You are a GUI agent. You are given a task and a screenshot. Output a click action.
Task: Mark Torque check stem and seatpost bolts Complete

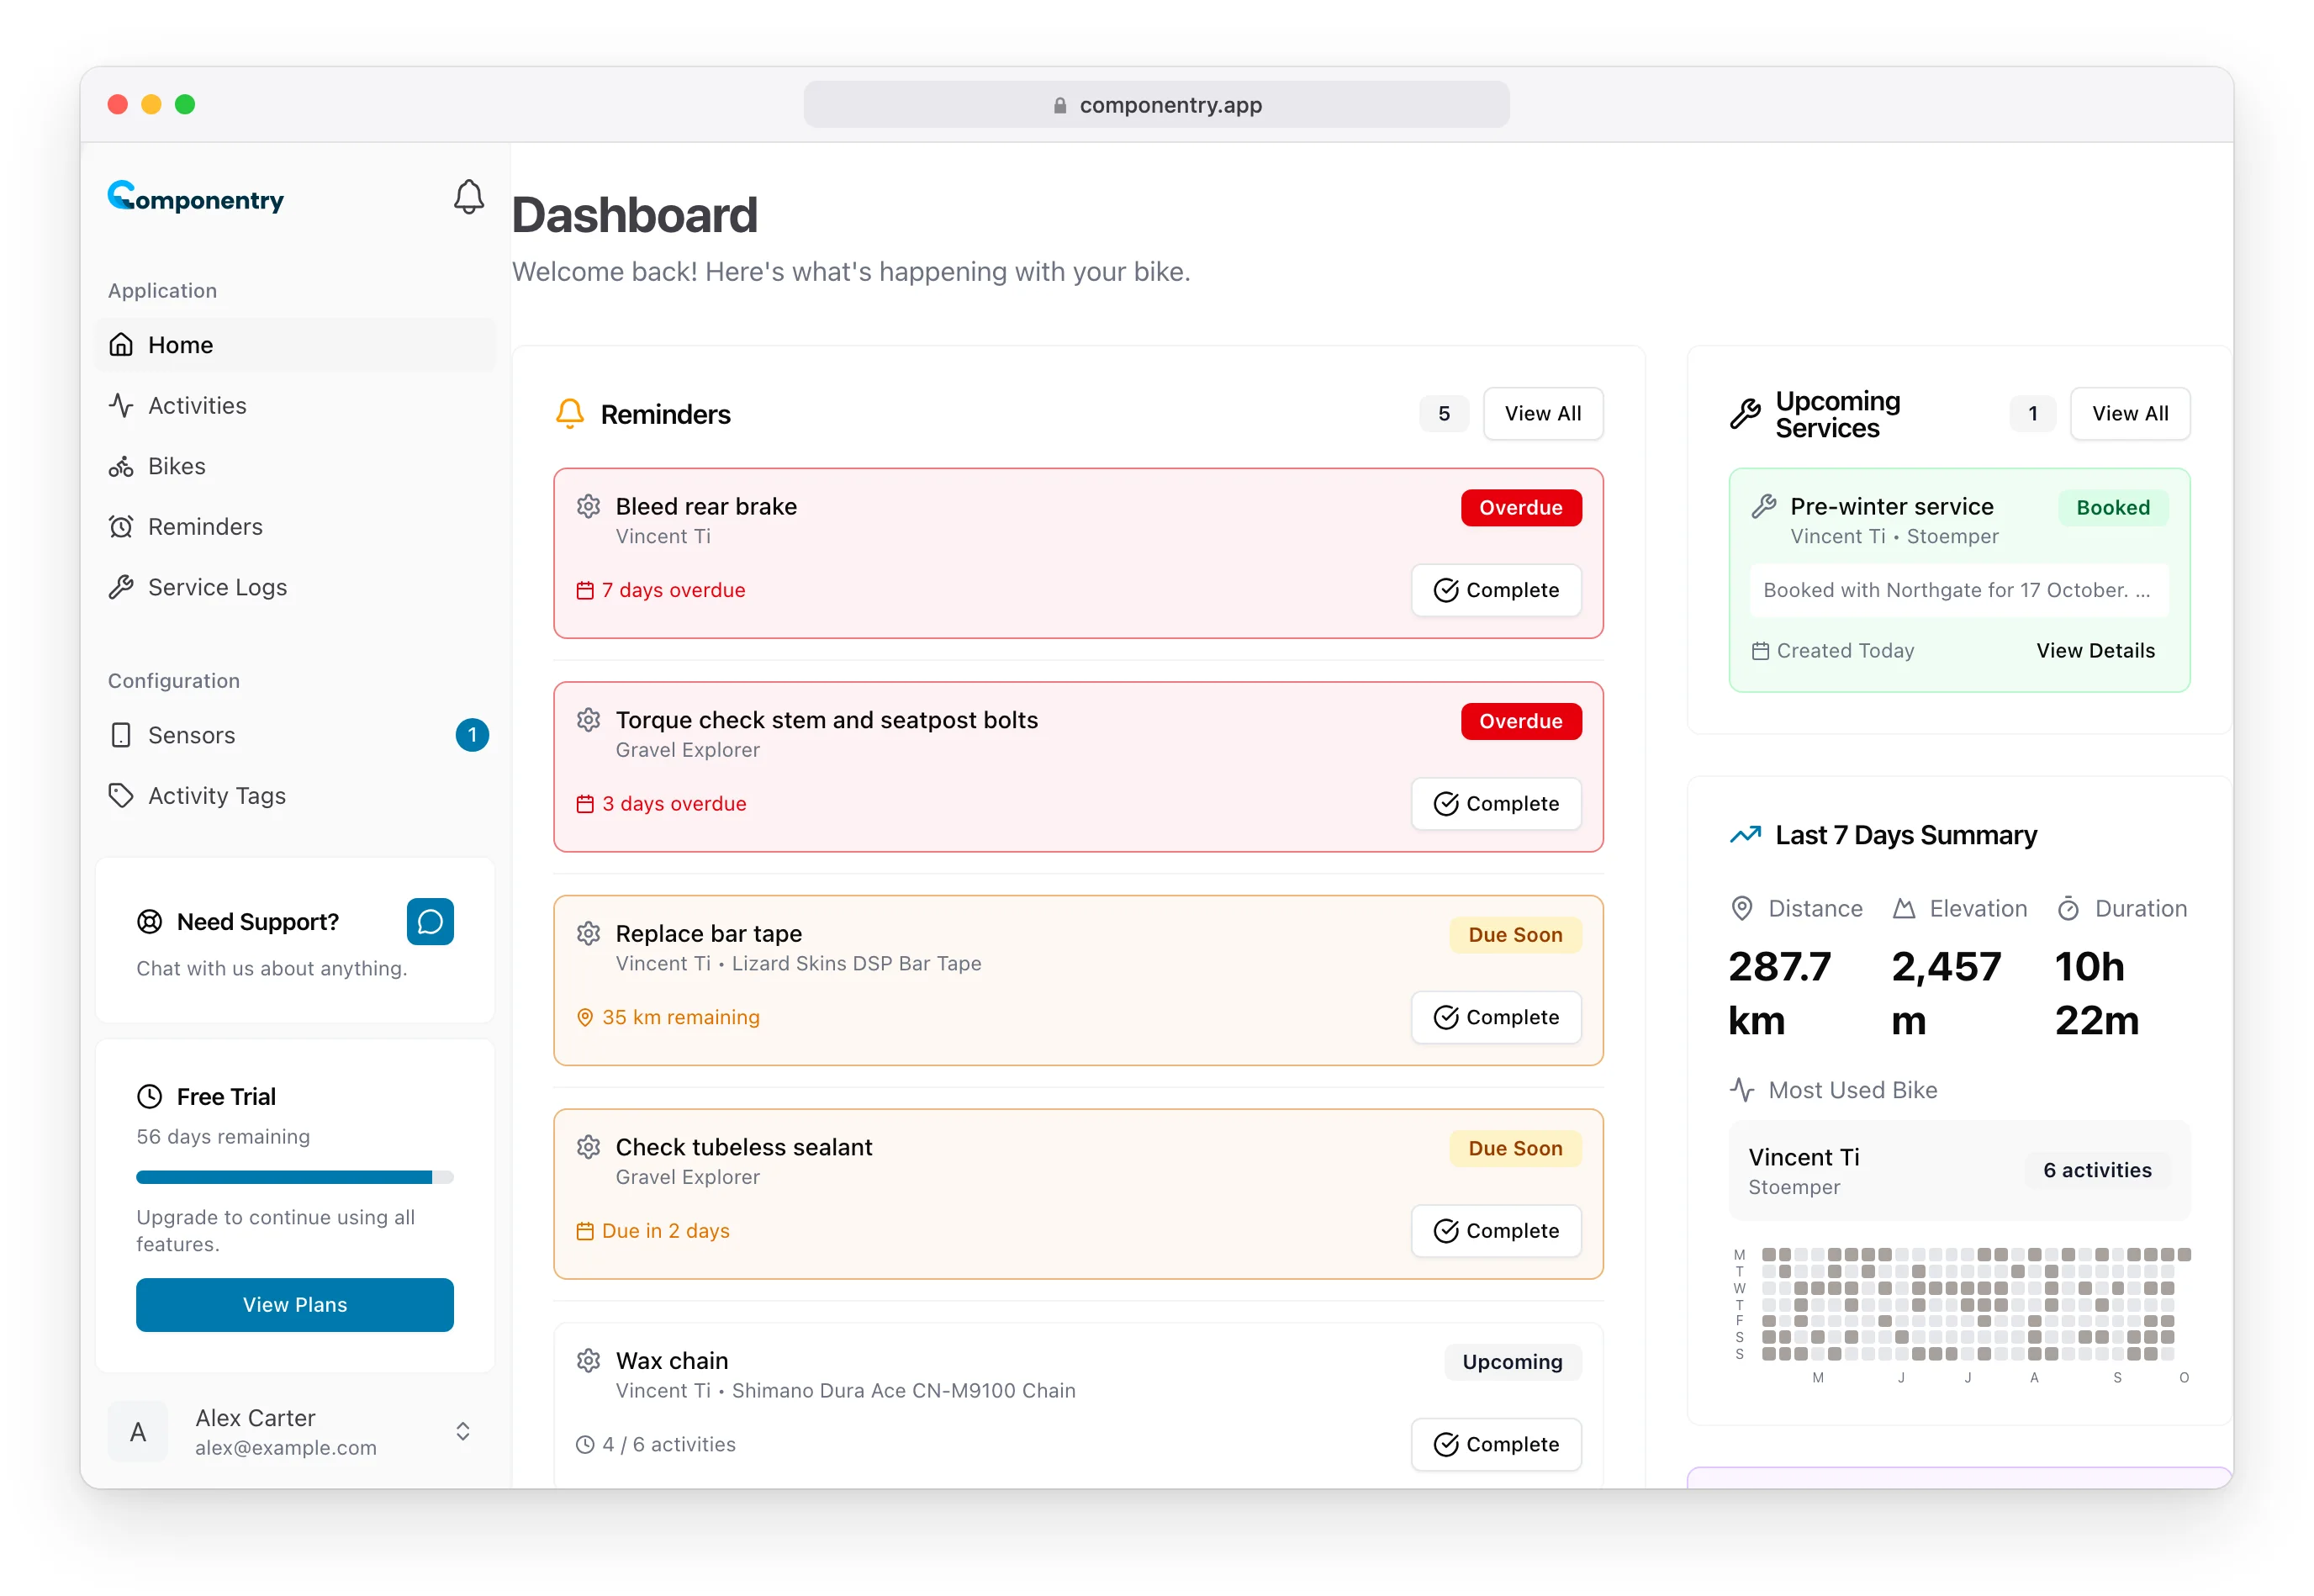click(1496, 804)
